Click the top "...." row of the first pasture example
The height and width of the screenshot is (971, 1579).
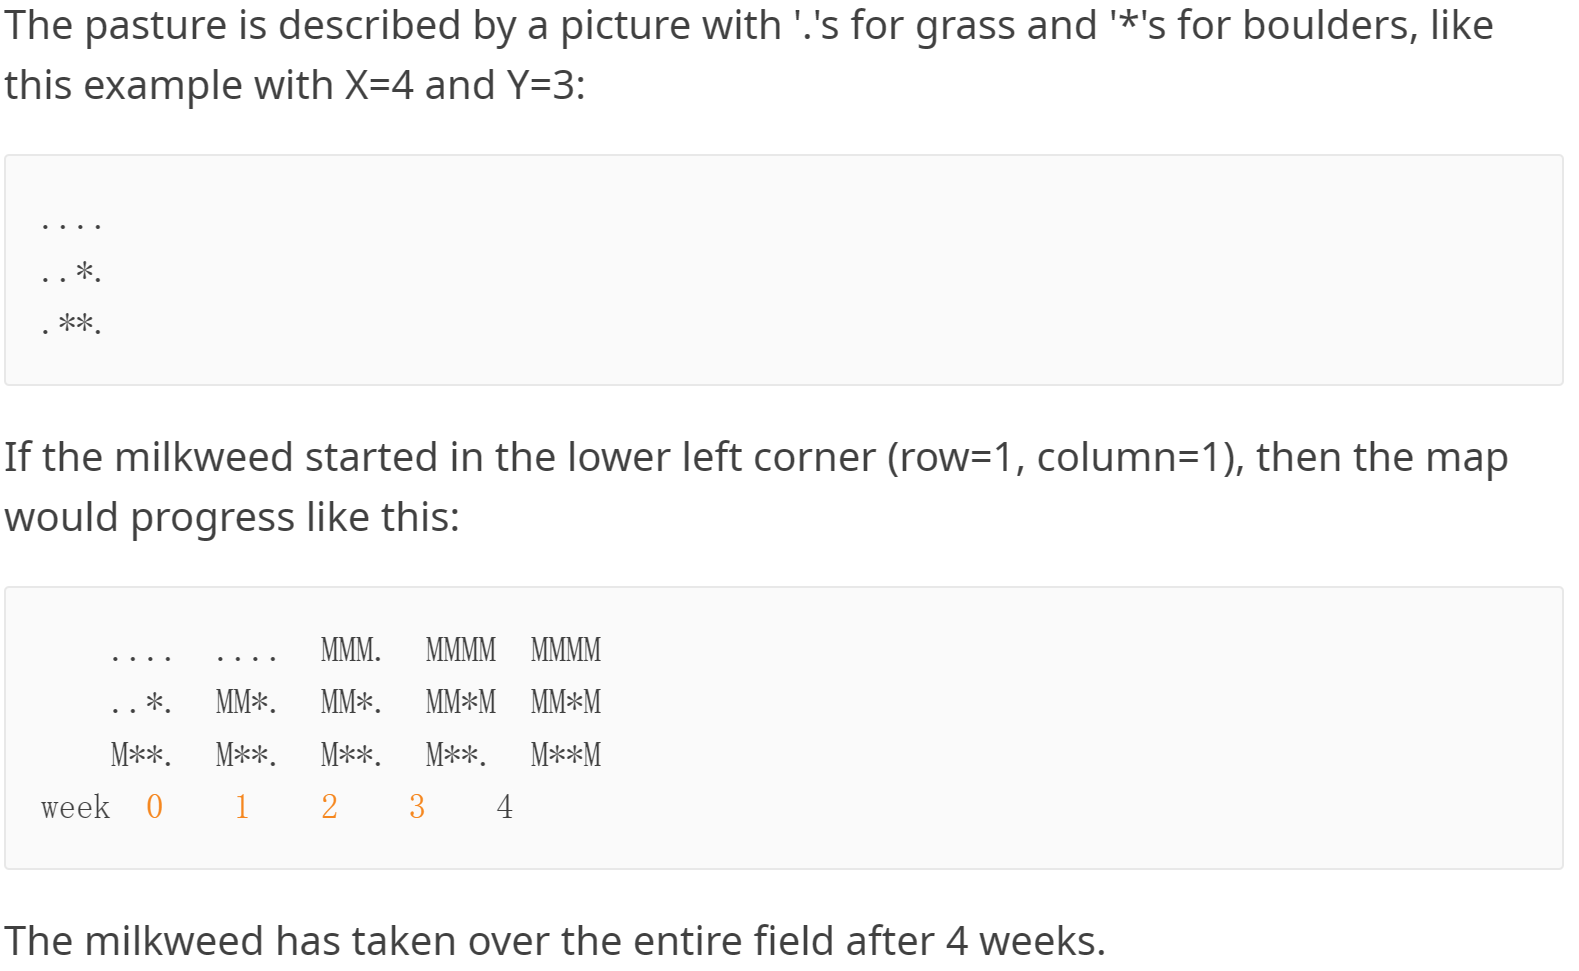[71, 224]
